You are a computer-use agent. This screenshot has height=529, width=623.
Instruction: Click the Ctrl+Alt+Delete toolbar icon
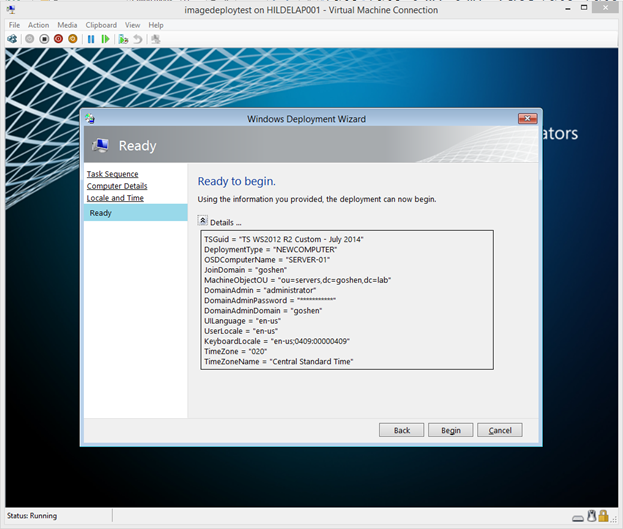pyautogui.click(x=12, y=39)
